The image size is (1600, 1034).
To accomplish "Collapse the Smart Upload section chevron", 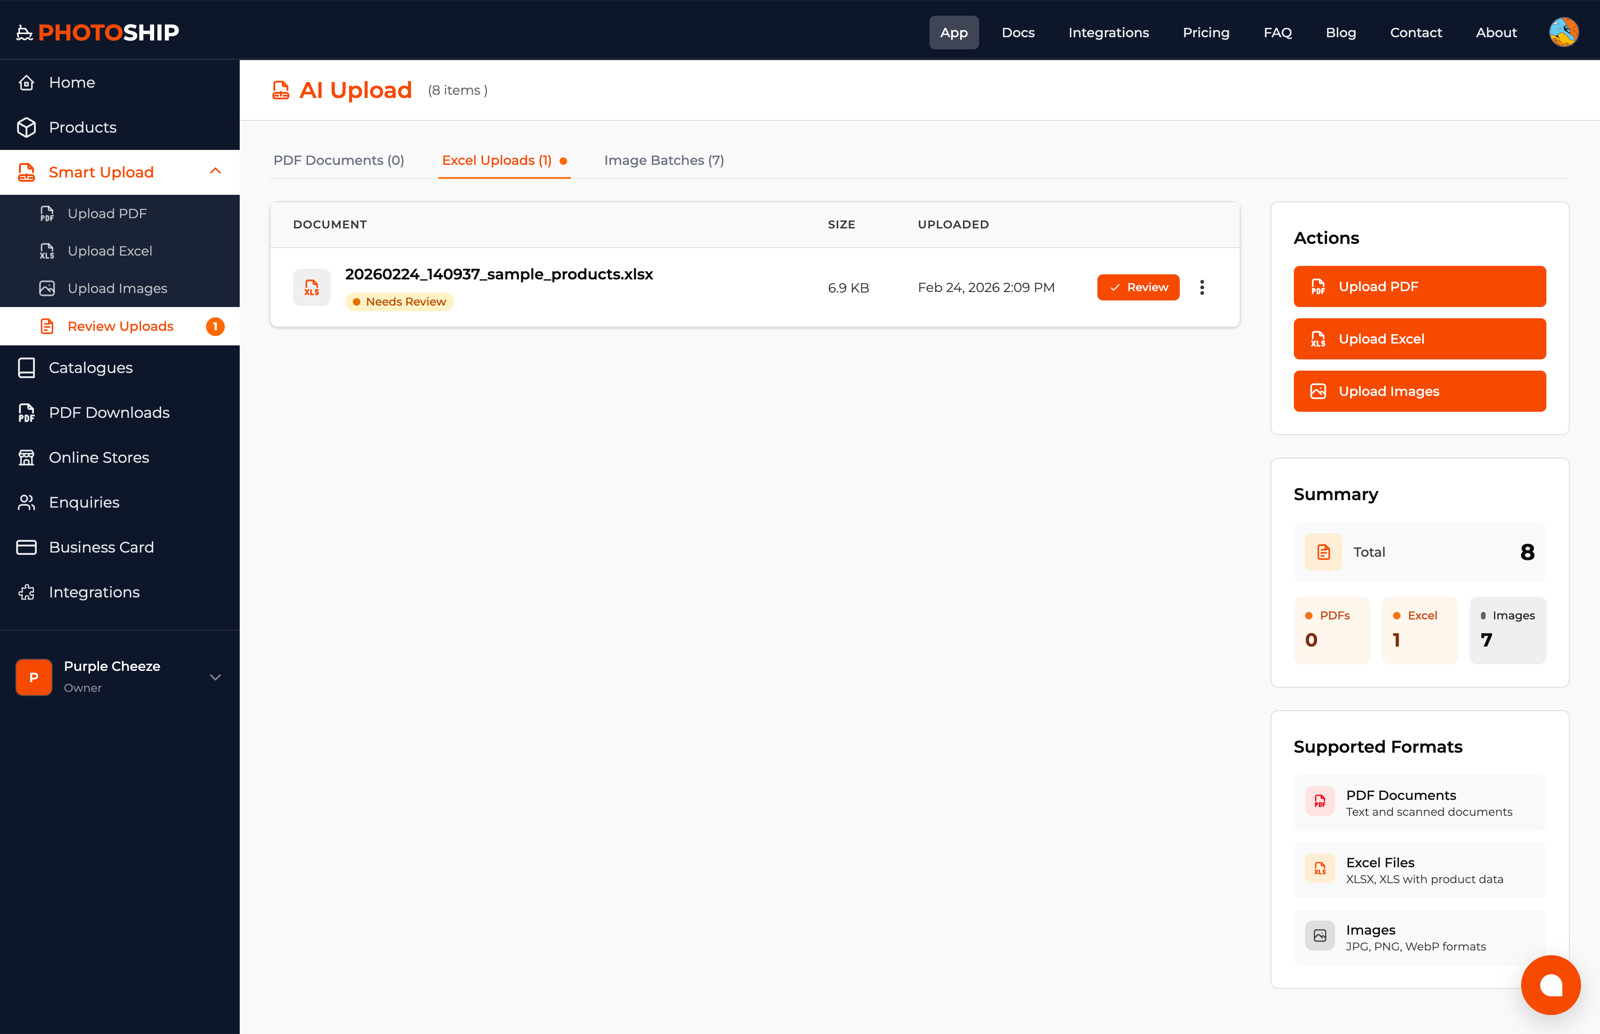I will pos(215,171).
